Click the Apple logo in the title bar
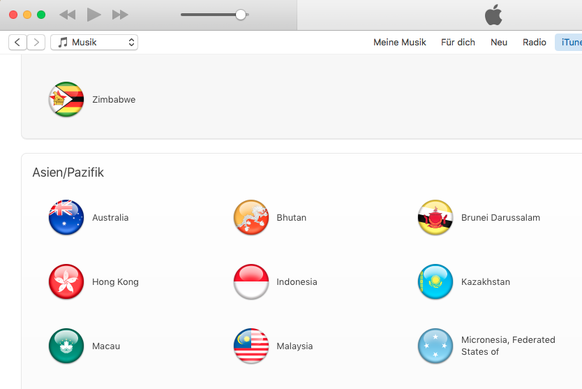 pos(493,16)
